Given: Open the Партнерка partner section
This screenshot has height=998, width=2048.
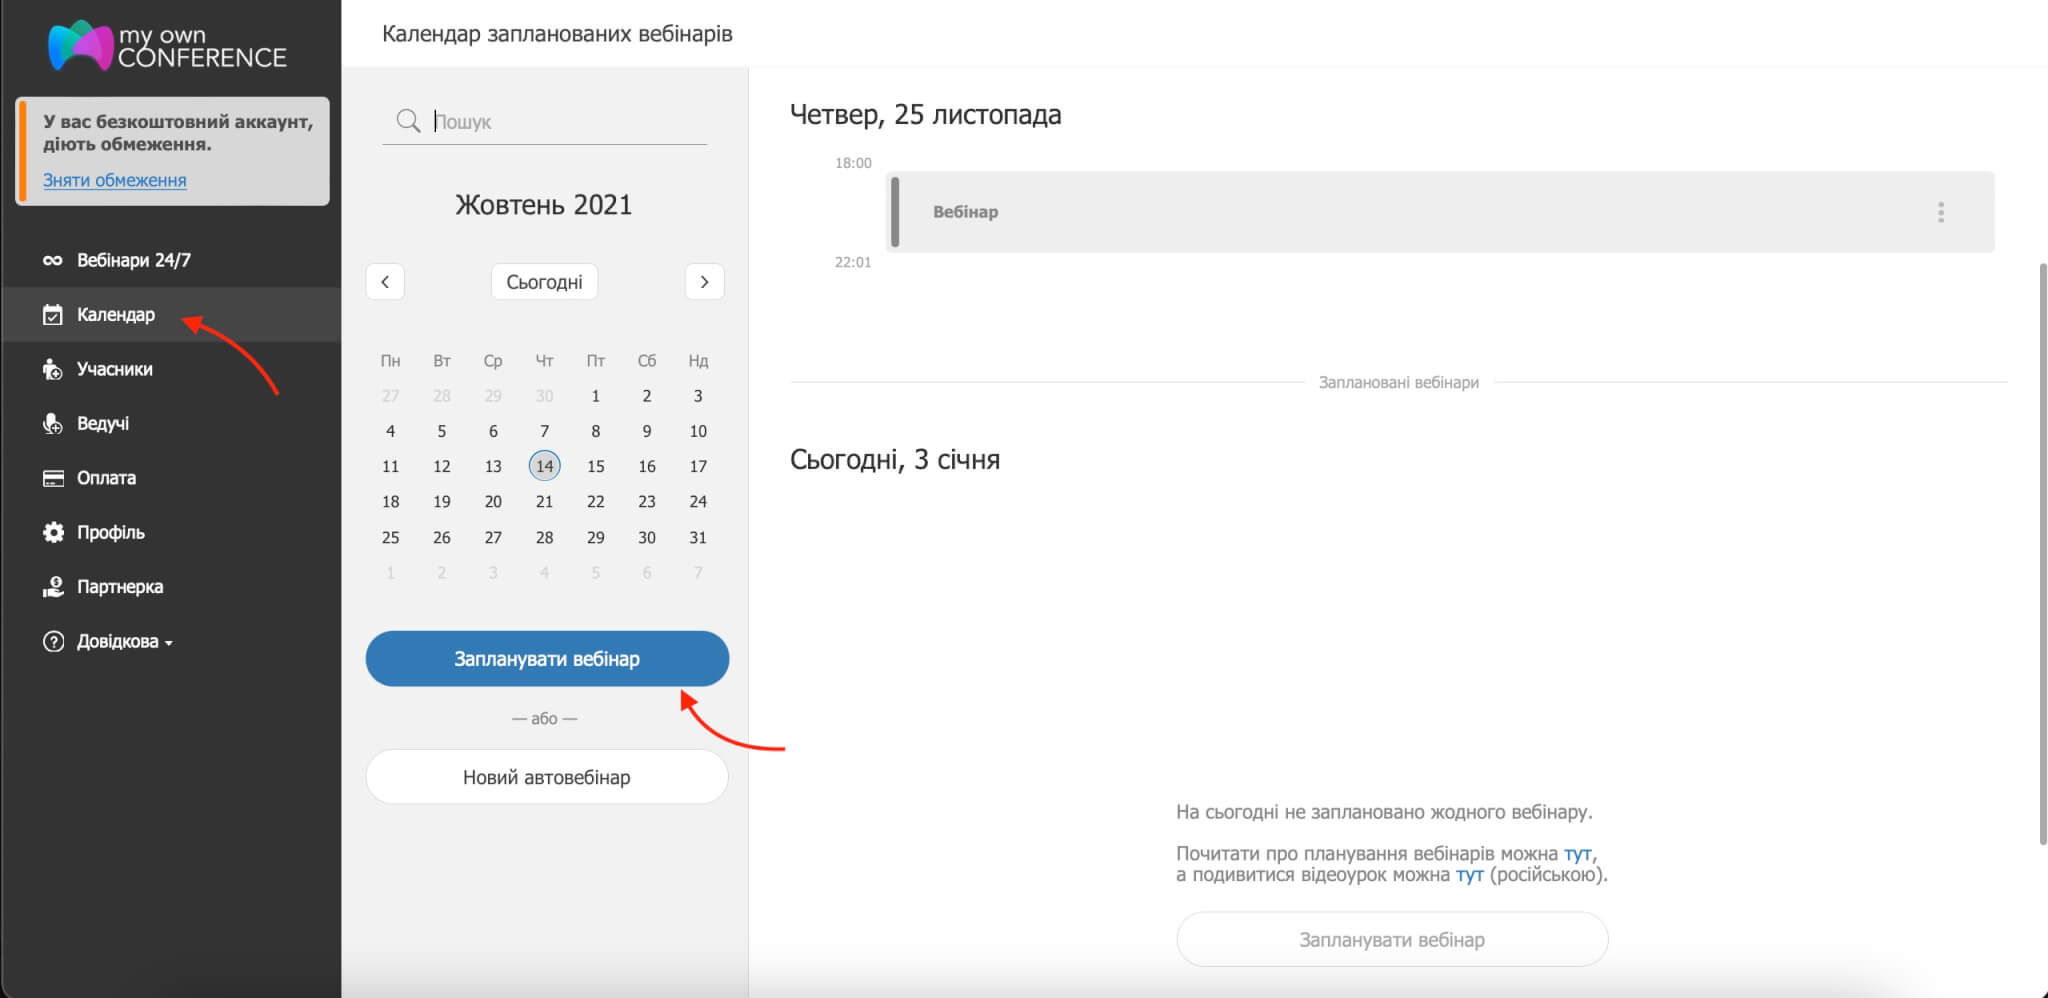Looking at the screenshot, I should click(x=120, y=586).
